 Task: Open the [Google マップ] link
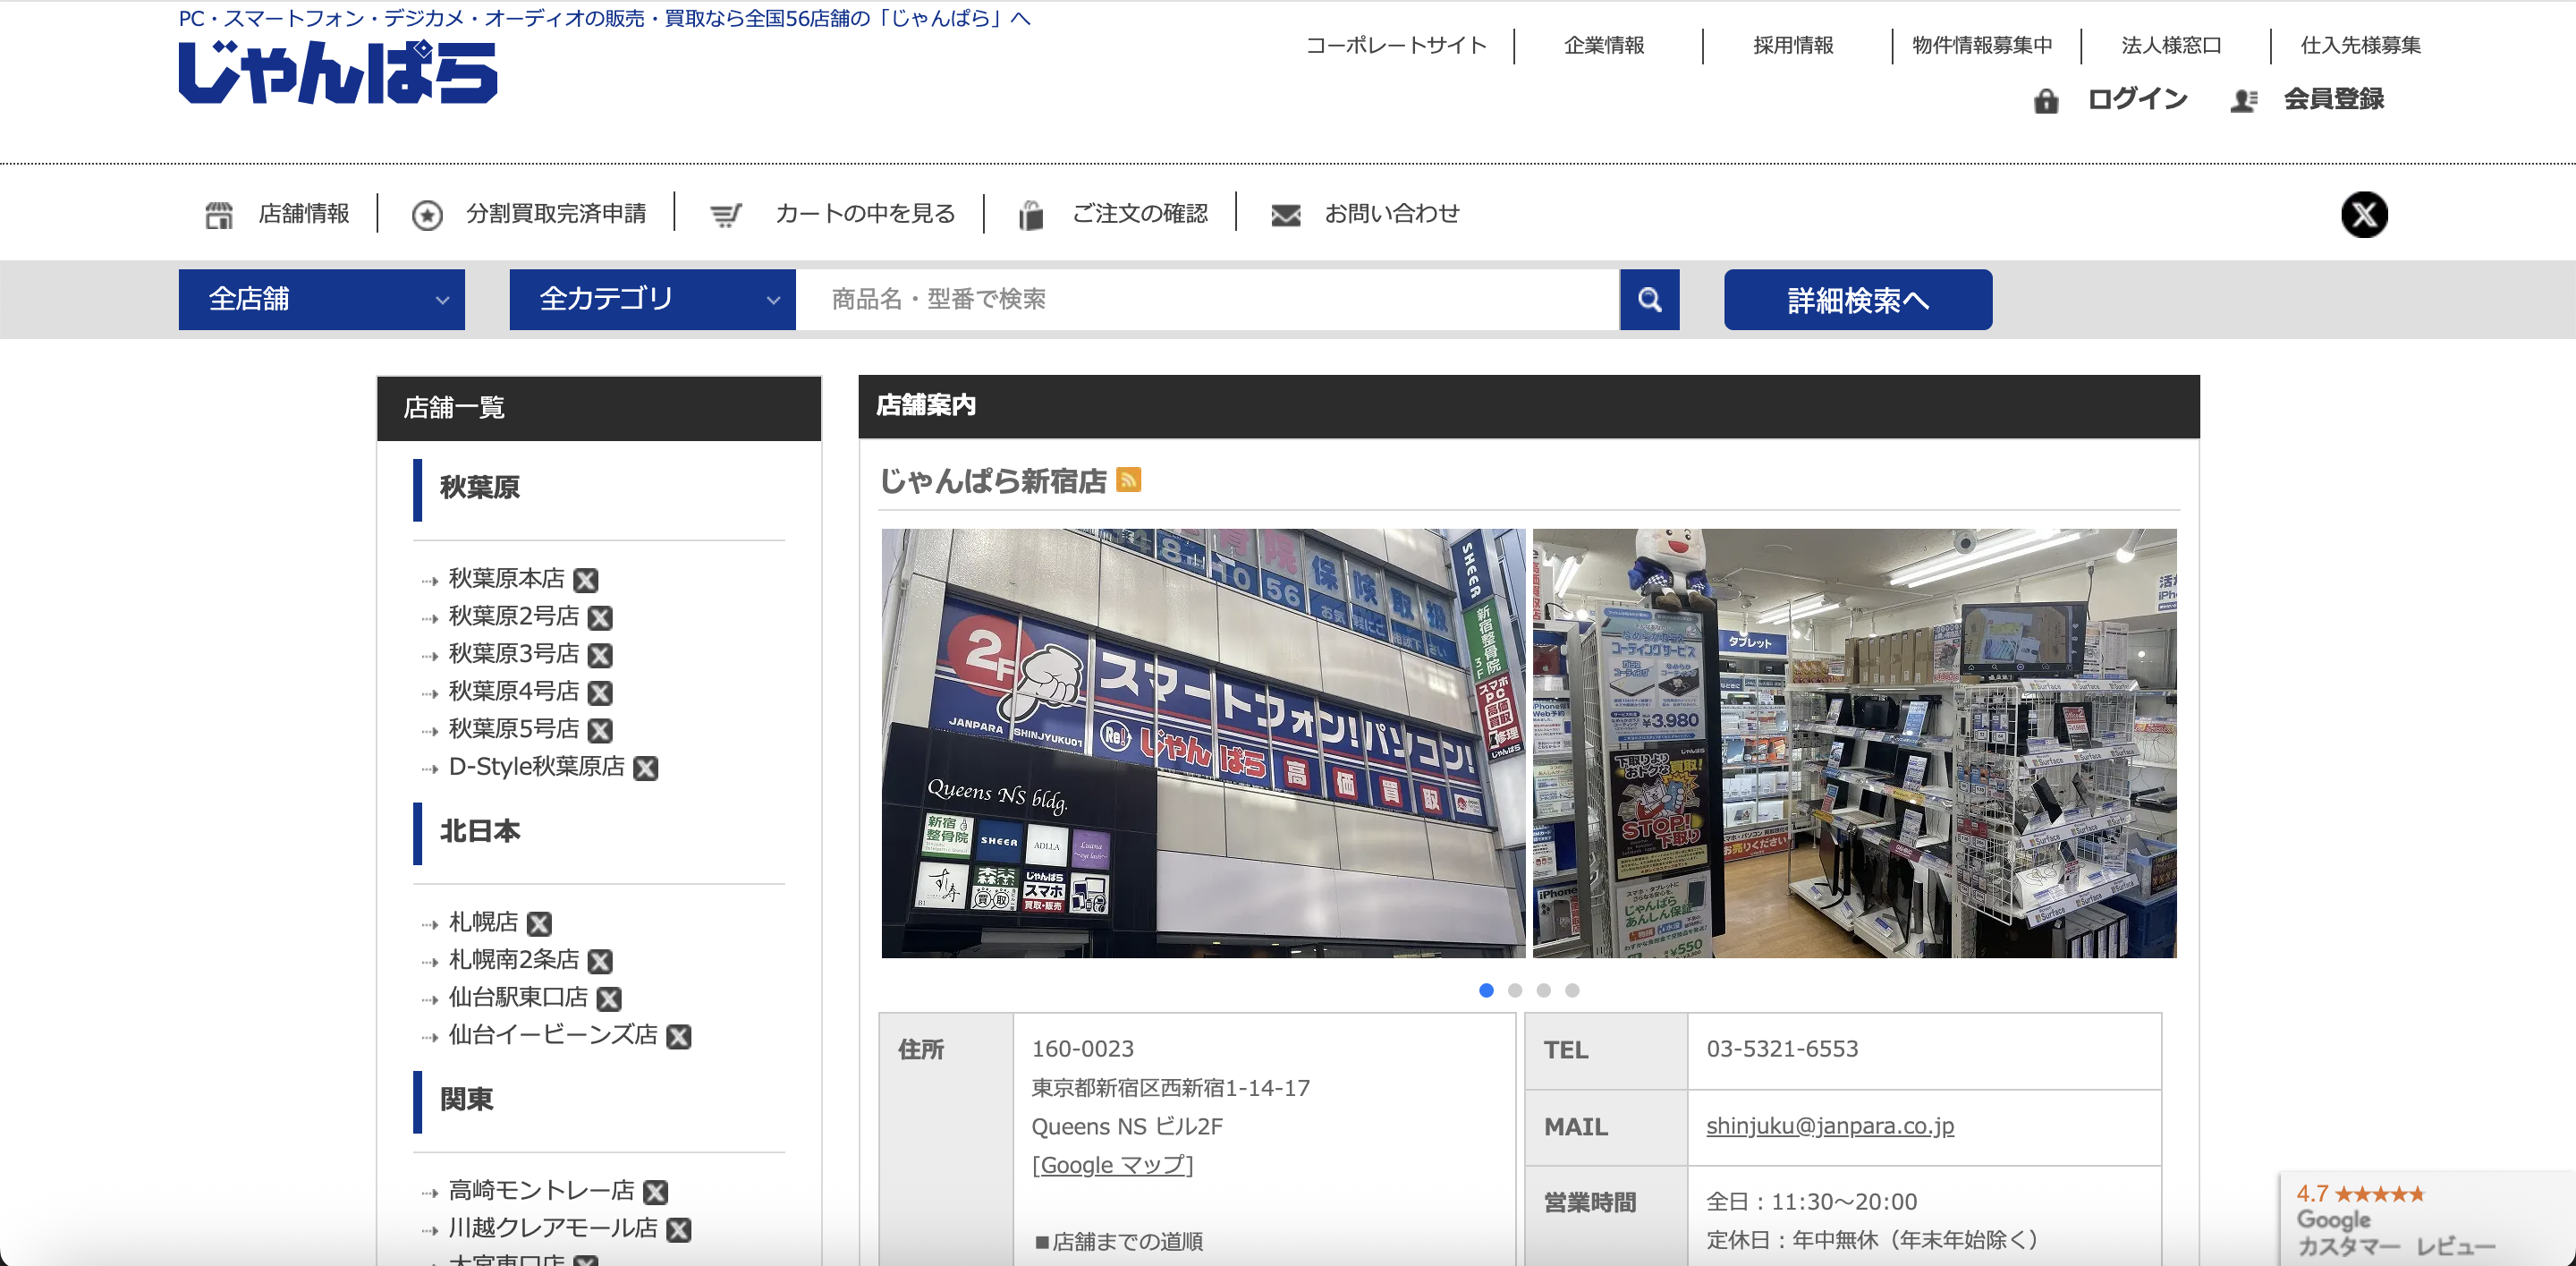[x=1112, y=1165]
